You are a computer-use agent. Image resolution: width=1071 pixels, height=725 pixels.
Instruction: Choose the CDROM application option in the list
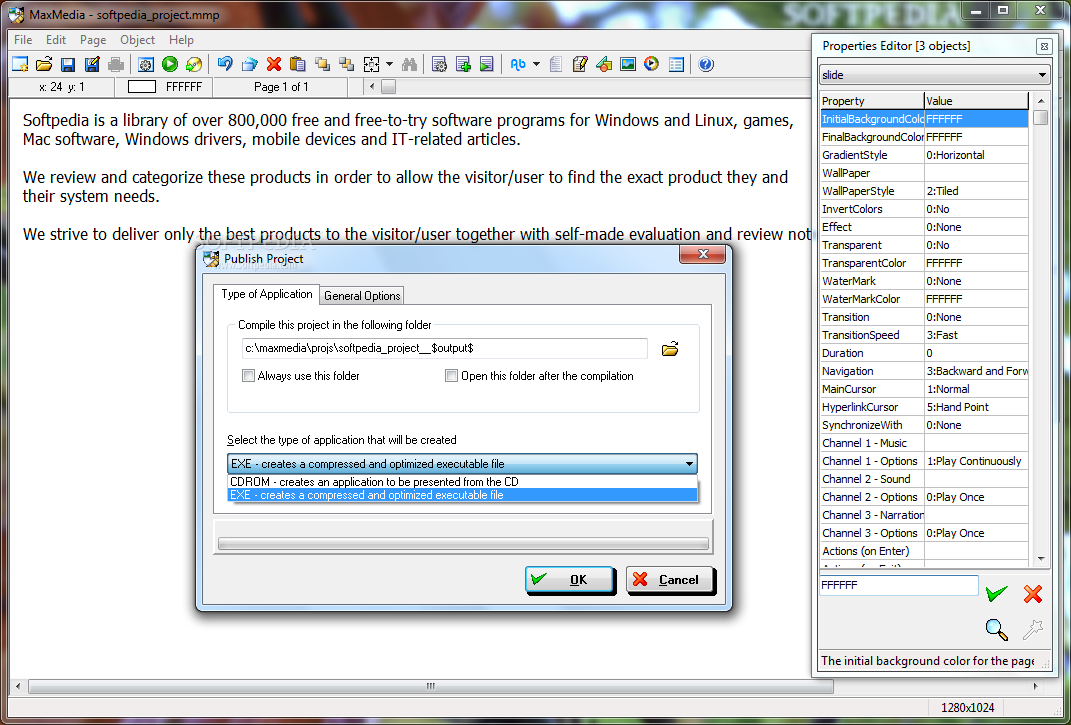462,482
